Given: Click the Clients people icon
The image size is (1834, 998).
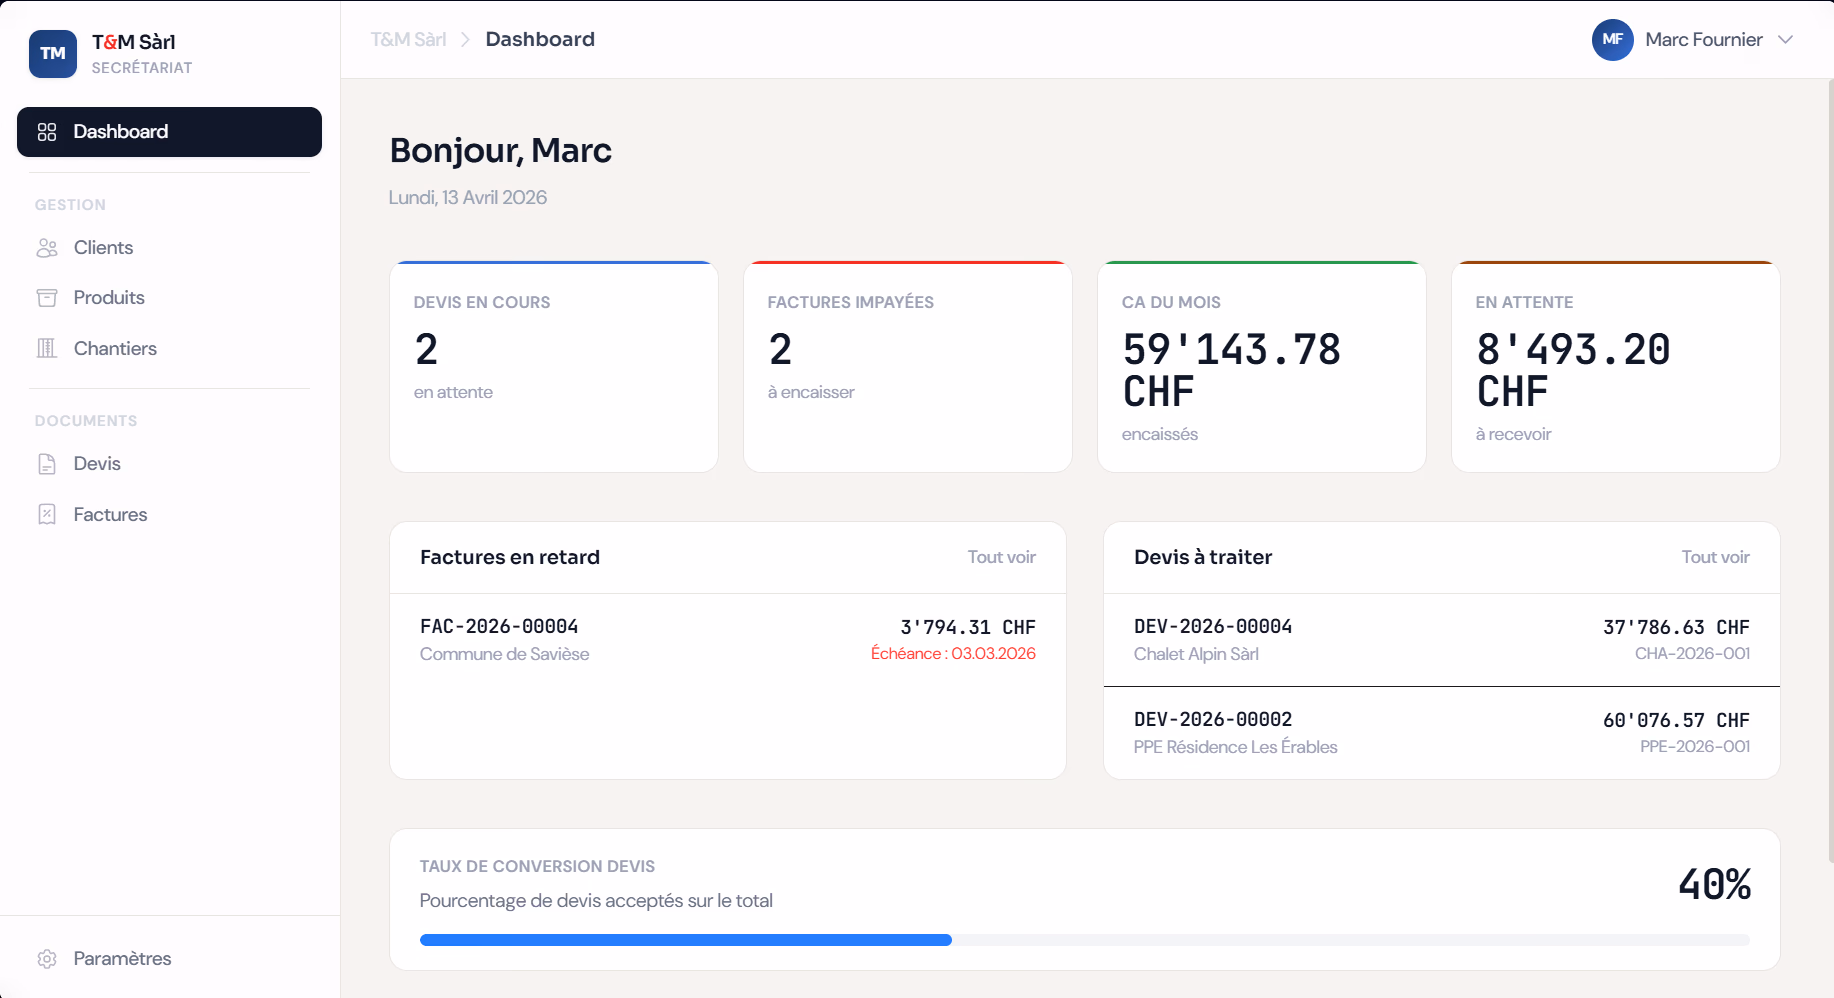Looking at the screenshot, I should tap(47, 248).
